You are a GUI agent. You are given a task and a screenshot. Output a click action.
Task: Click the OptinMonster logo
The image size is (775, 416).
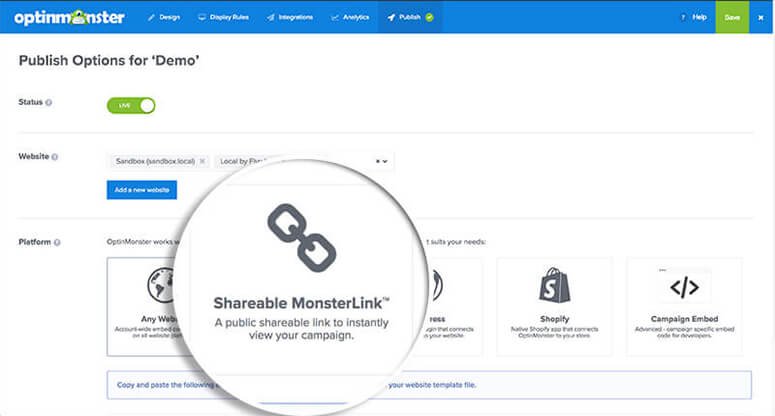click(x=69, y=17)
